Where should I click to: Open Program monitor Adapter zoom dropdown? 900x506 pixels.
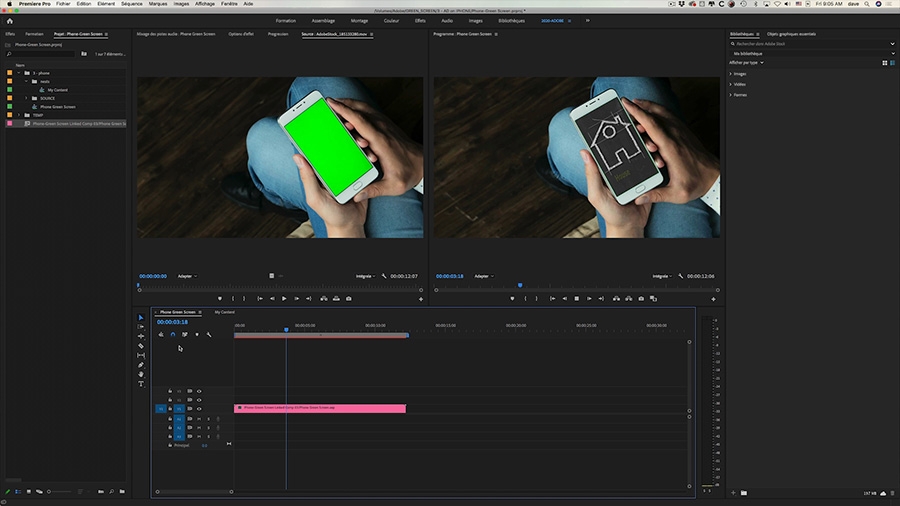pyautogui.click(x=484, y=276)
